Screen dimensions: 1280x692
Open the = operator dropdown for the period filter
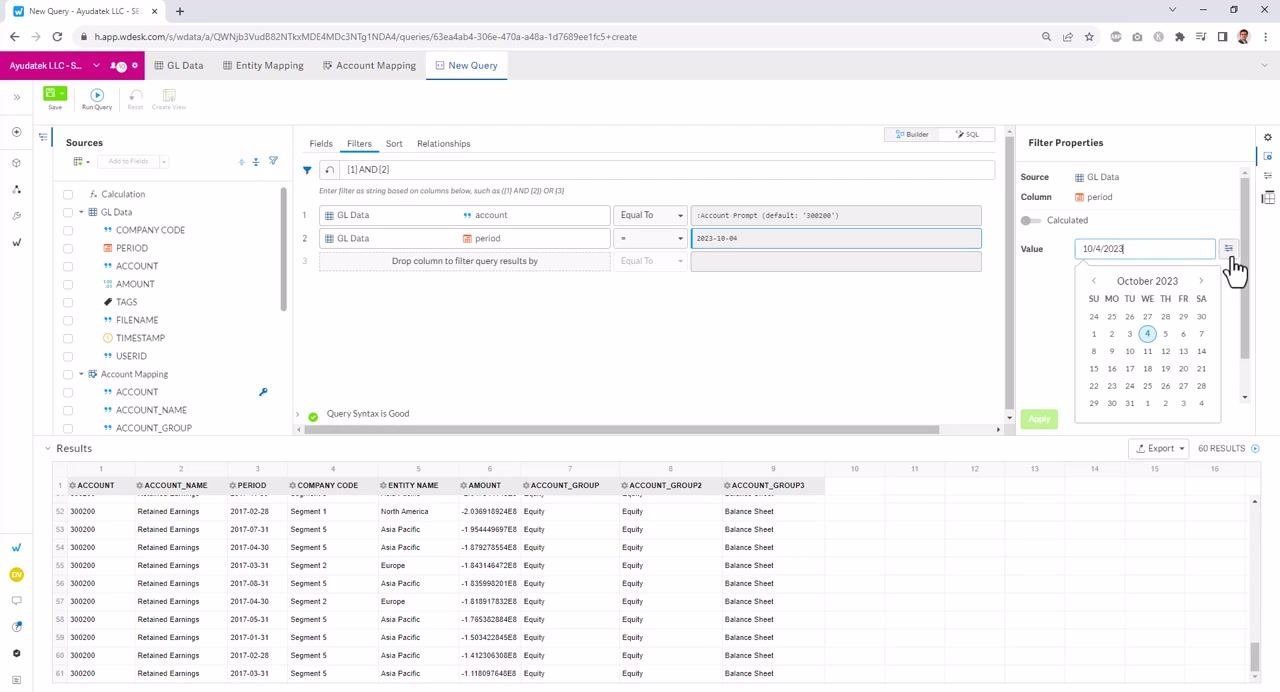coord(651,238)
